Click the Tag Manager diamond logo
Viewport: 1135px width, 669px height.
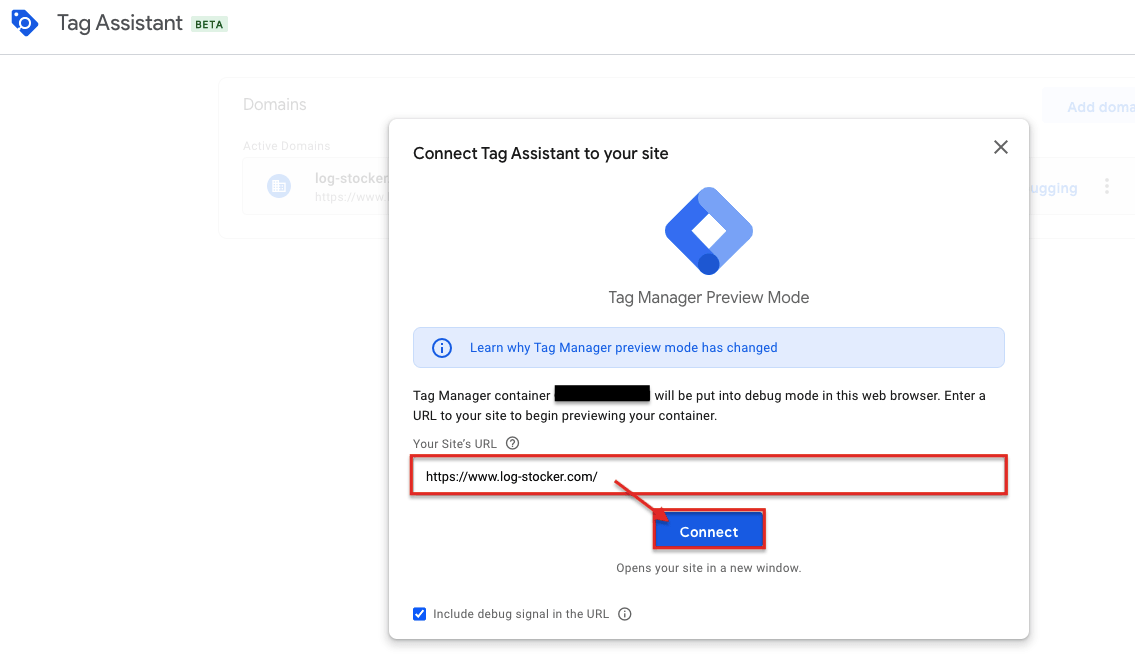709,231
